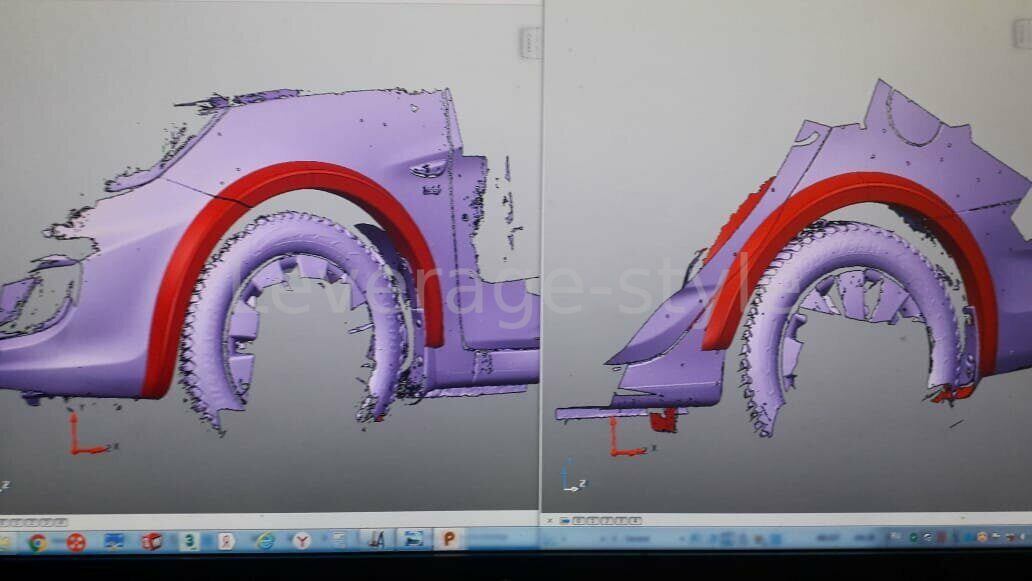Open the Yandex 'Я' taskbar icon

(x=227, y=541)
